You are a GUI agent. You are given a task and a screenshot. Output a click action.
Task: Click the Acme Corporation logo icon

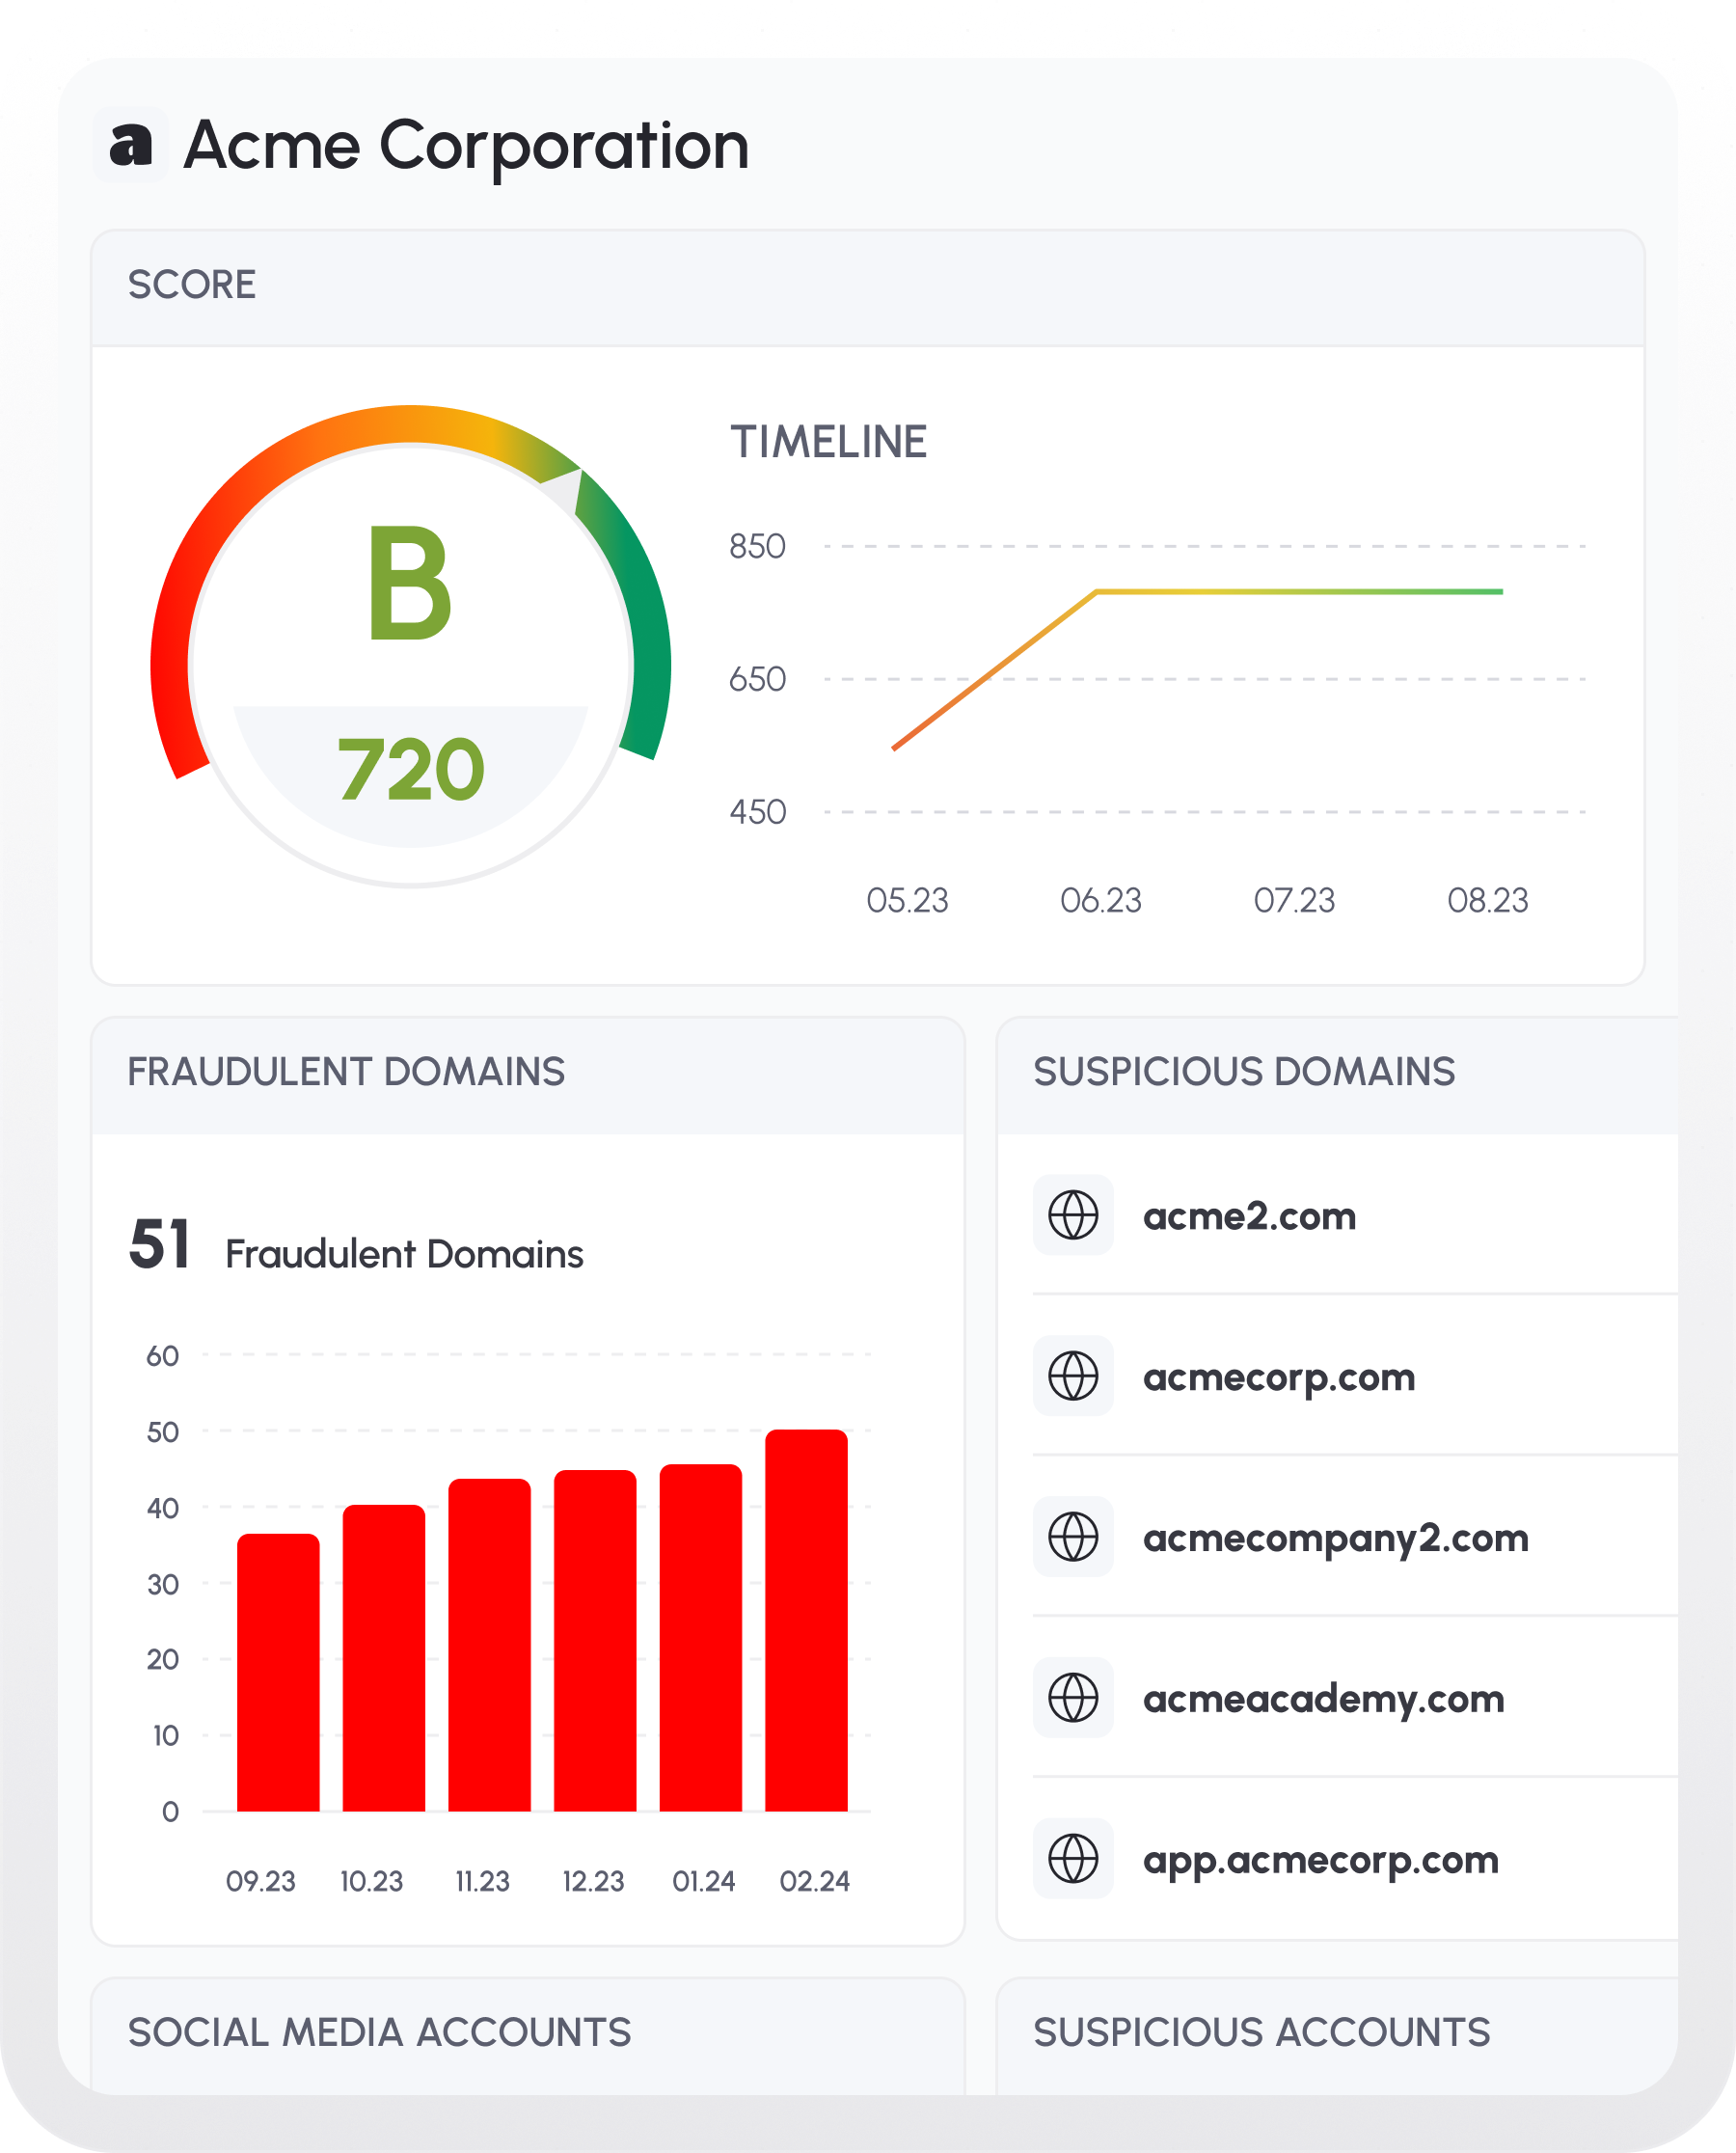tap(130, 145)
